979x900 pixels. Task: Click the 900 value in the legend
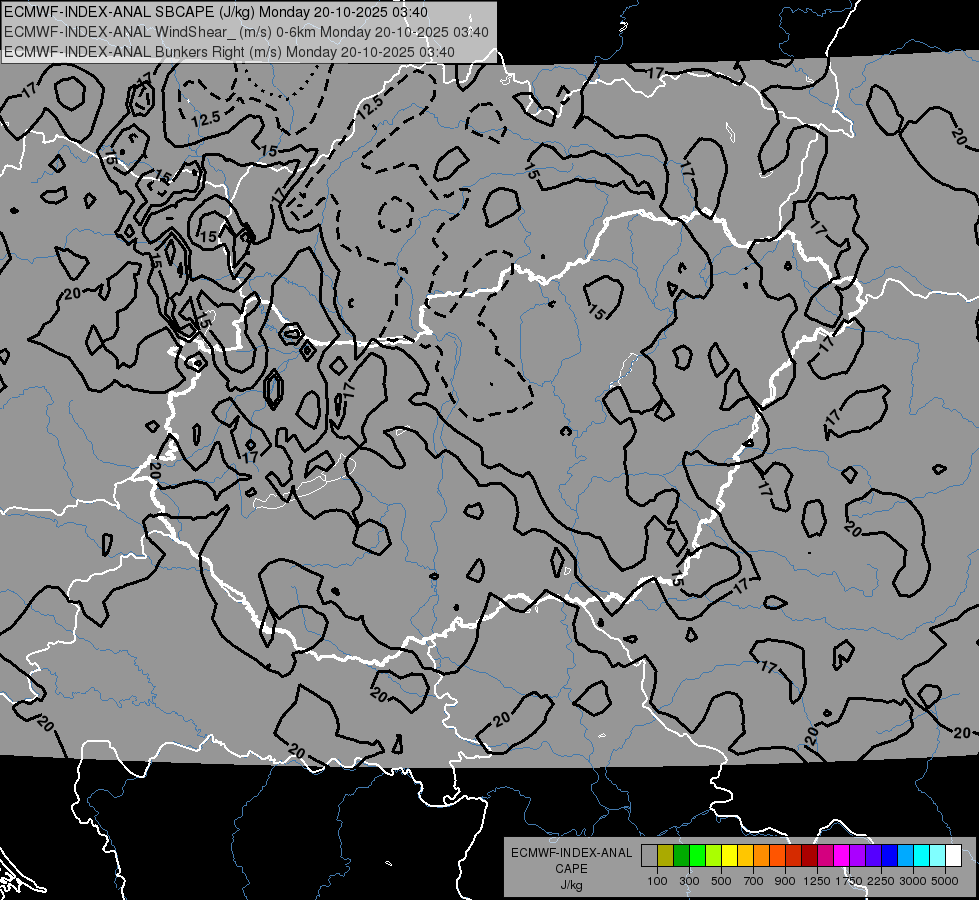click(x=785, y=881)
